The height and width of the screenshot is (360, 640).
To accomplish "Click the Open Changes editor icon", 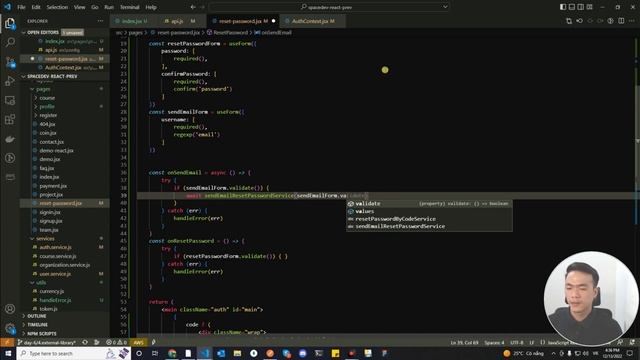I will [x=569, y=21].
